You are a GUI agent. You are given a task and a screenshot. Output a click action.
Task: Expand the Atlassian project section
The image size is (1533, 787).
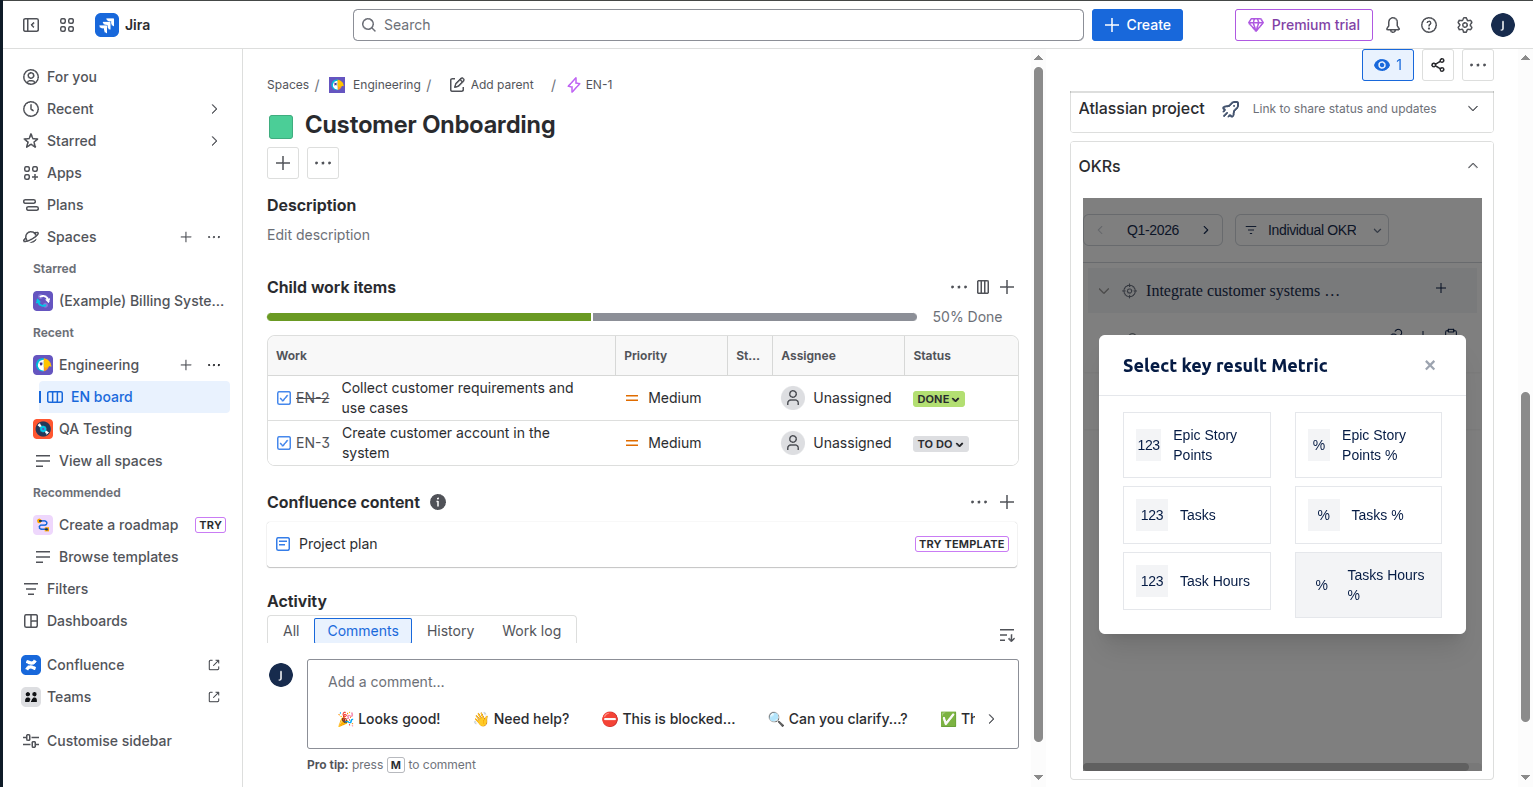point(1473,109)
